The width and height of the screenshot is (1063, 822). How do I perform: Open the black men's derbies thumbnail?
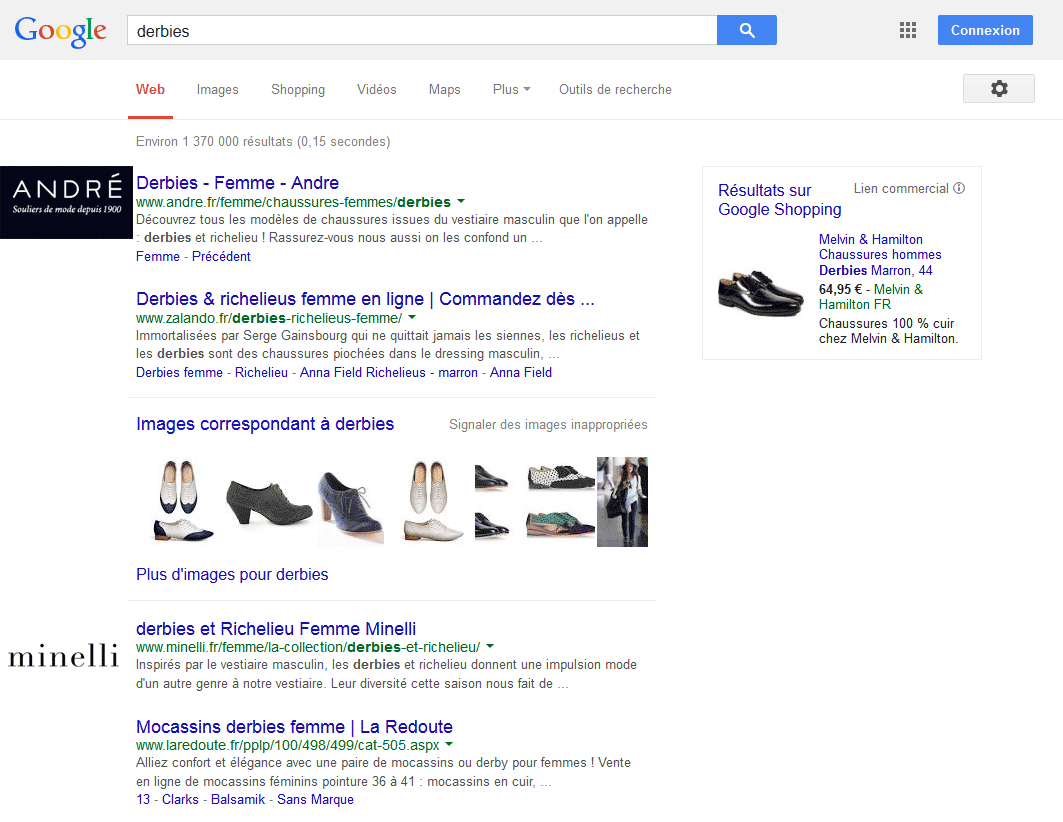click(492, 501)
